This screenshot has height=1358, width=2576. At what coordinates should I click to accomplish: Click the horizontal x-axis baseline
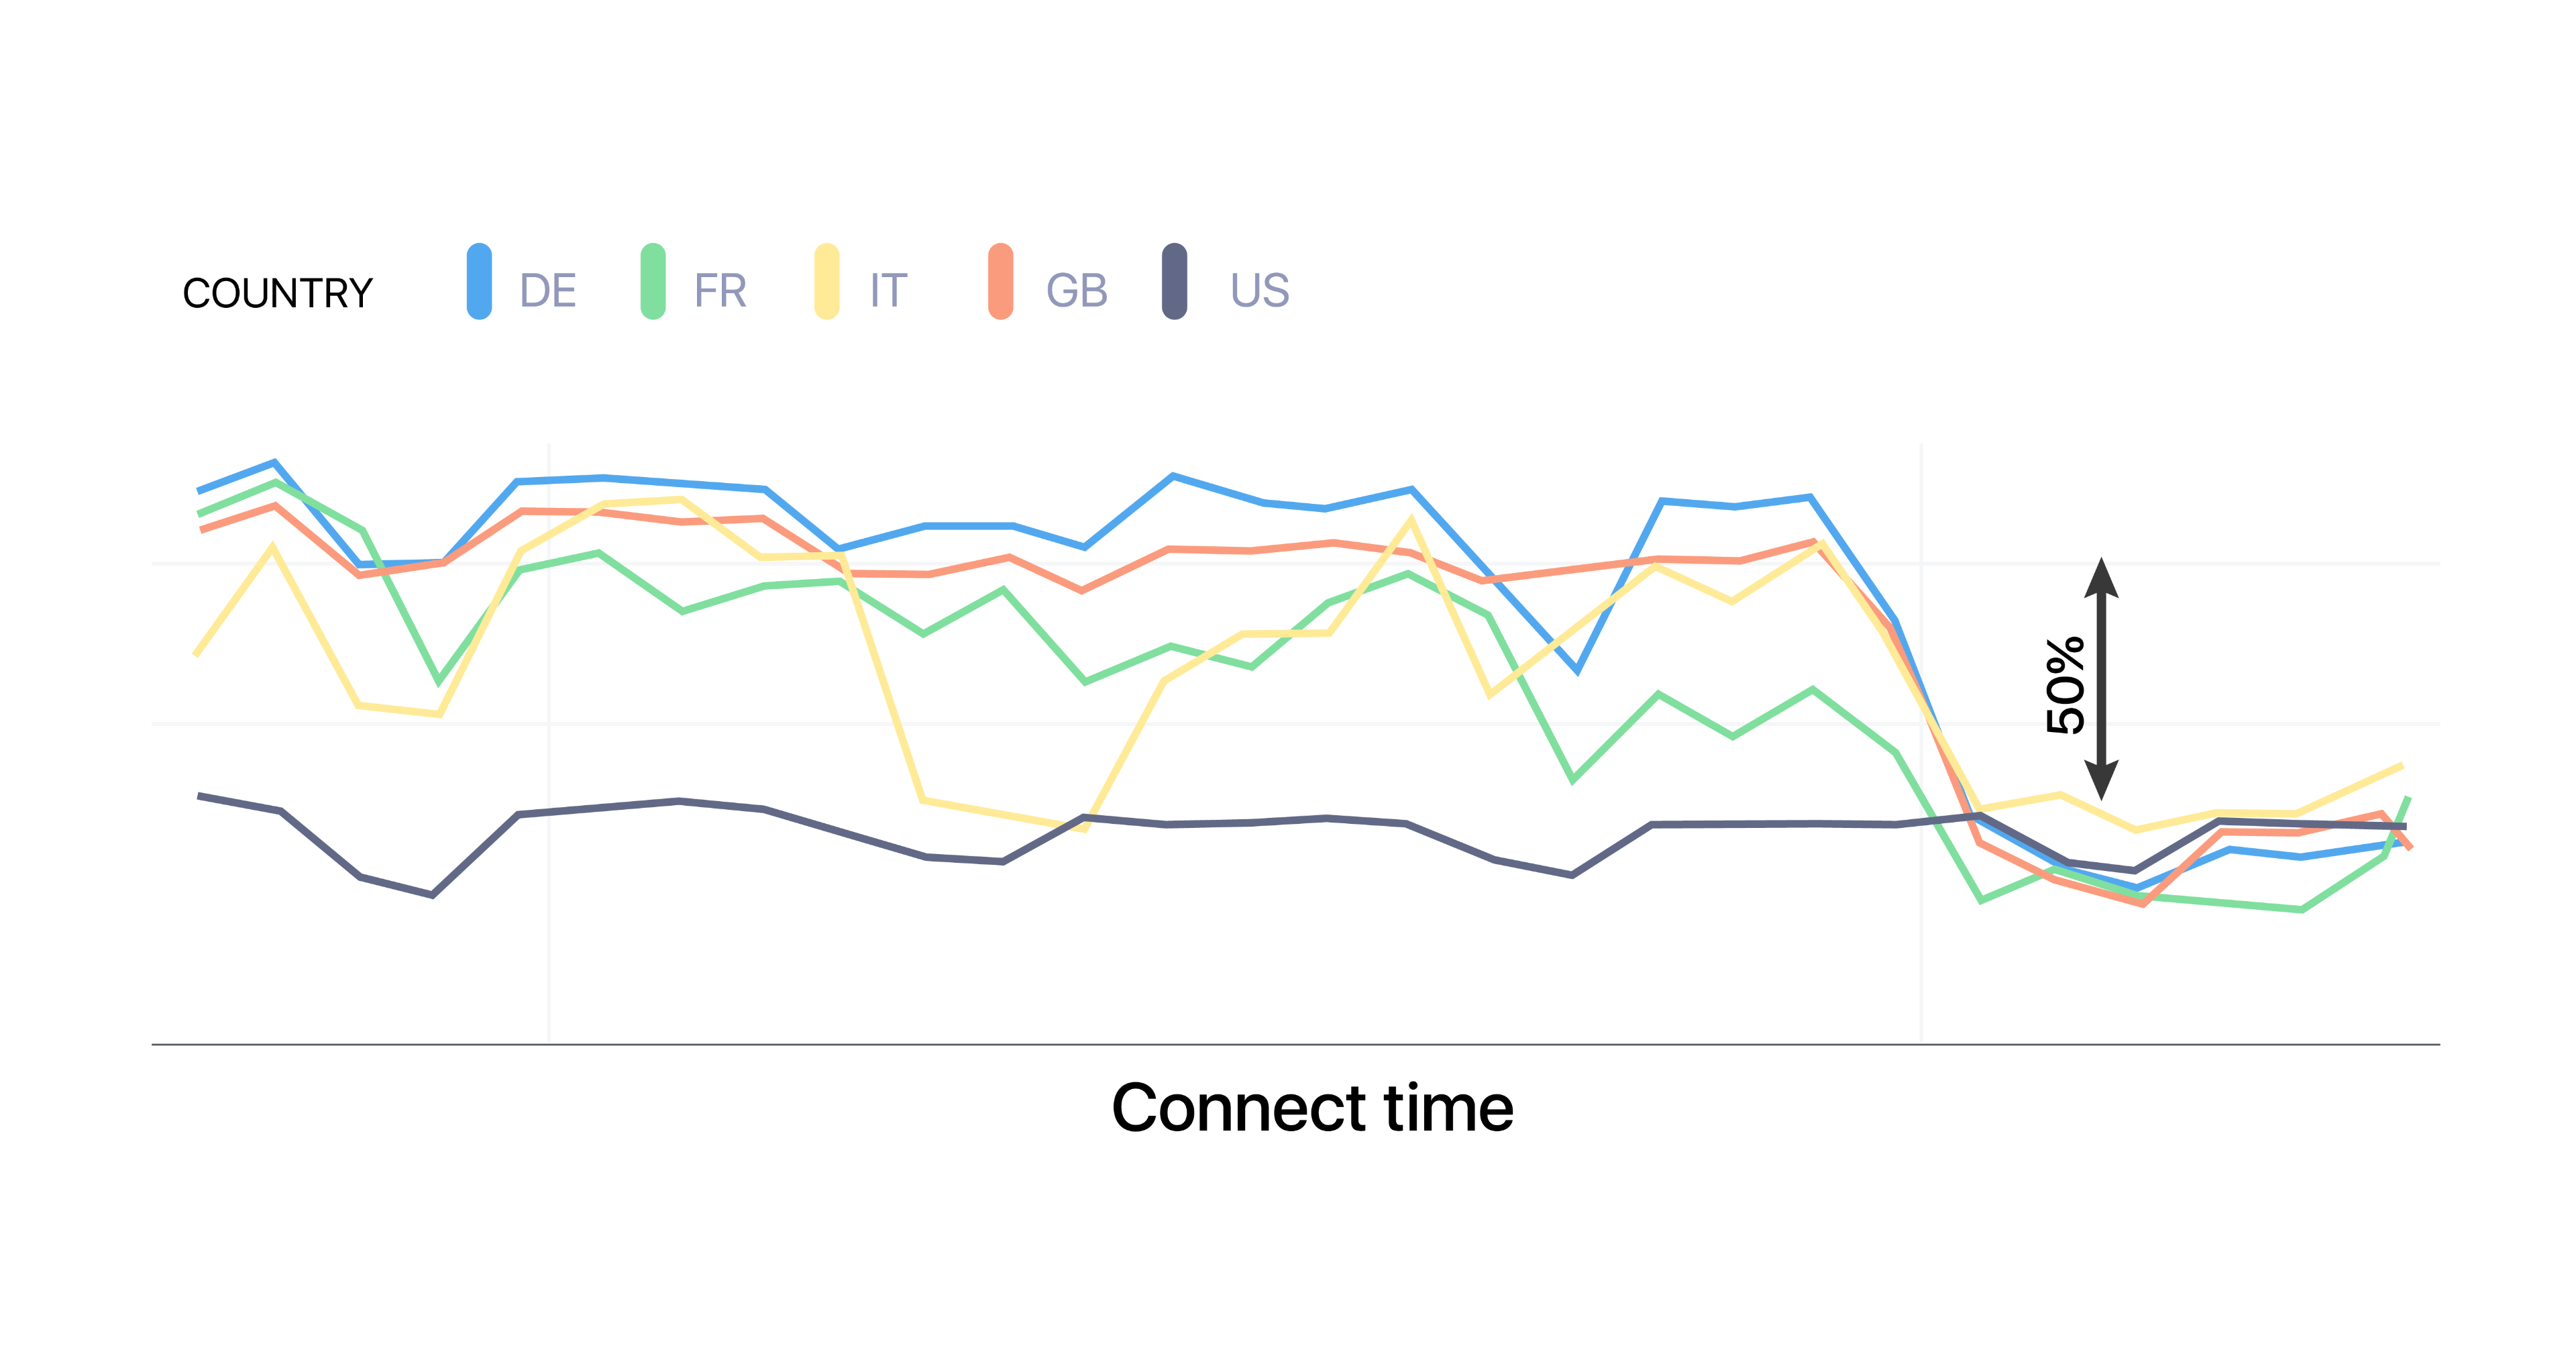click(1295, 1044)
